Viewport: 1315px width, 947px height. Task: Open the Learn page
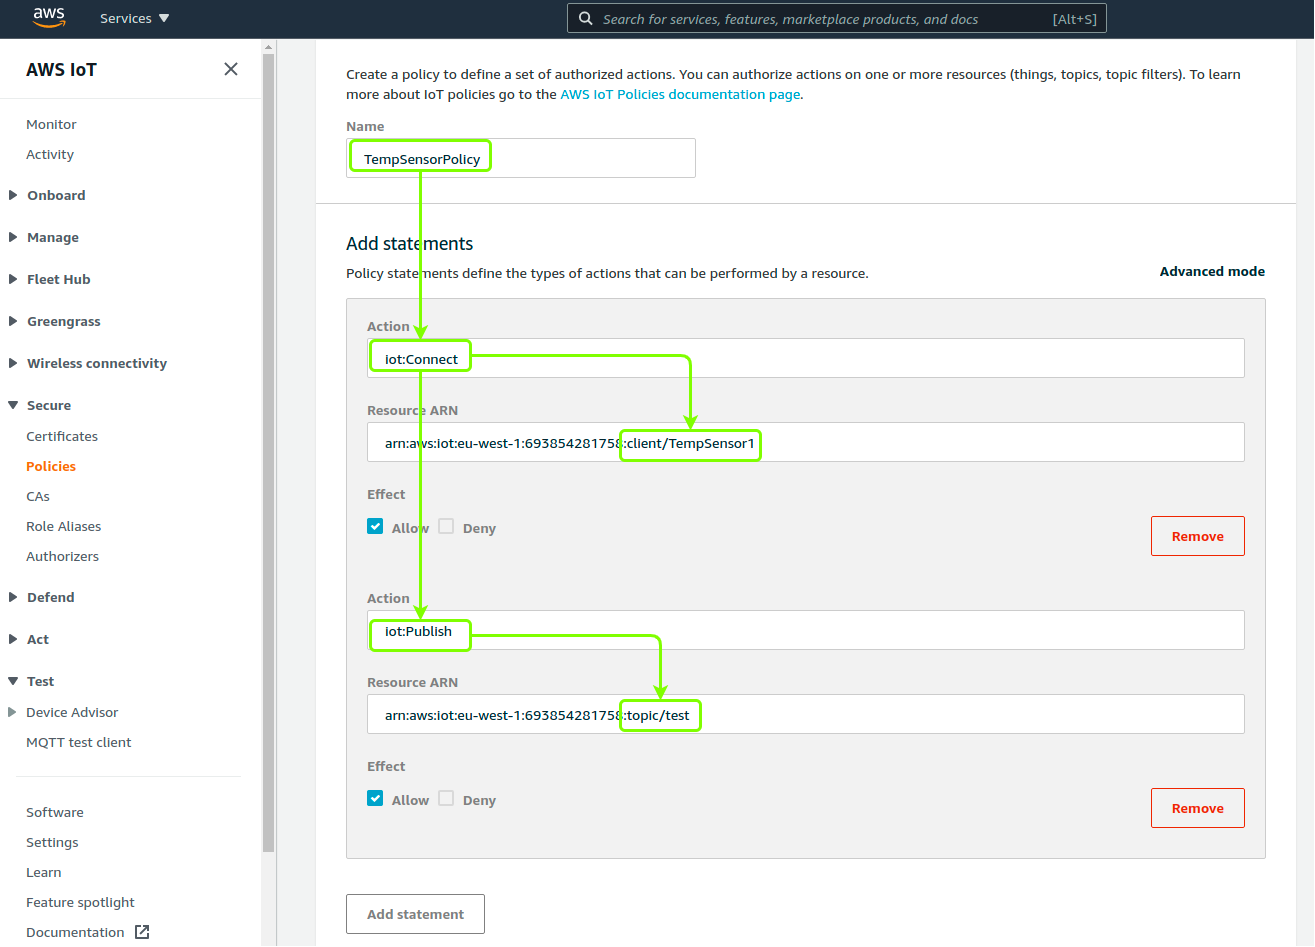click(44, 872)
